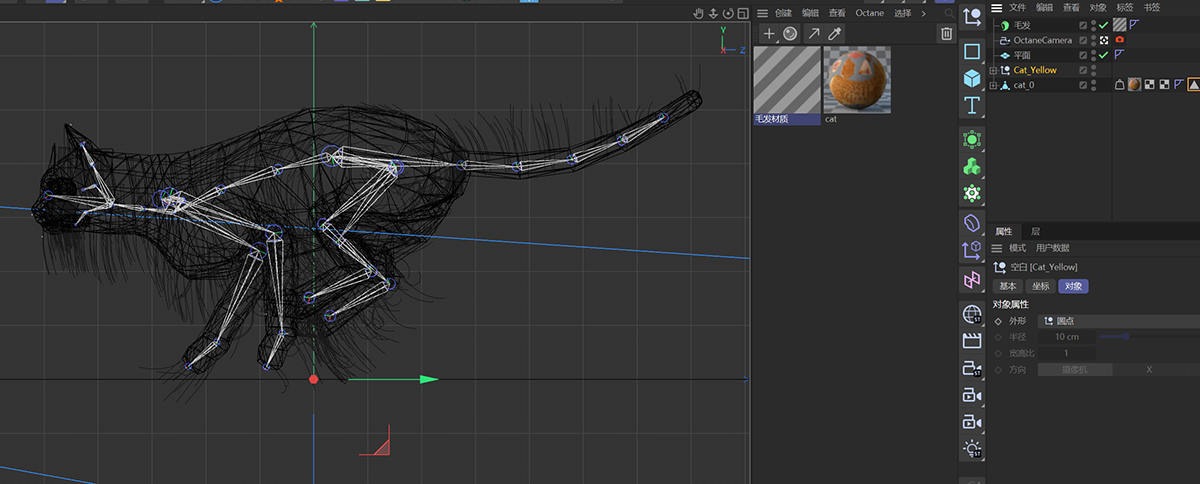This screenshot has height=484, width=1200.
Task: Click the 基本 button in attributes
Action: pyautogui.click(x=1008, y=286)
